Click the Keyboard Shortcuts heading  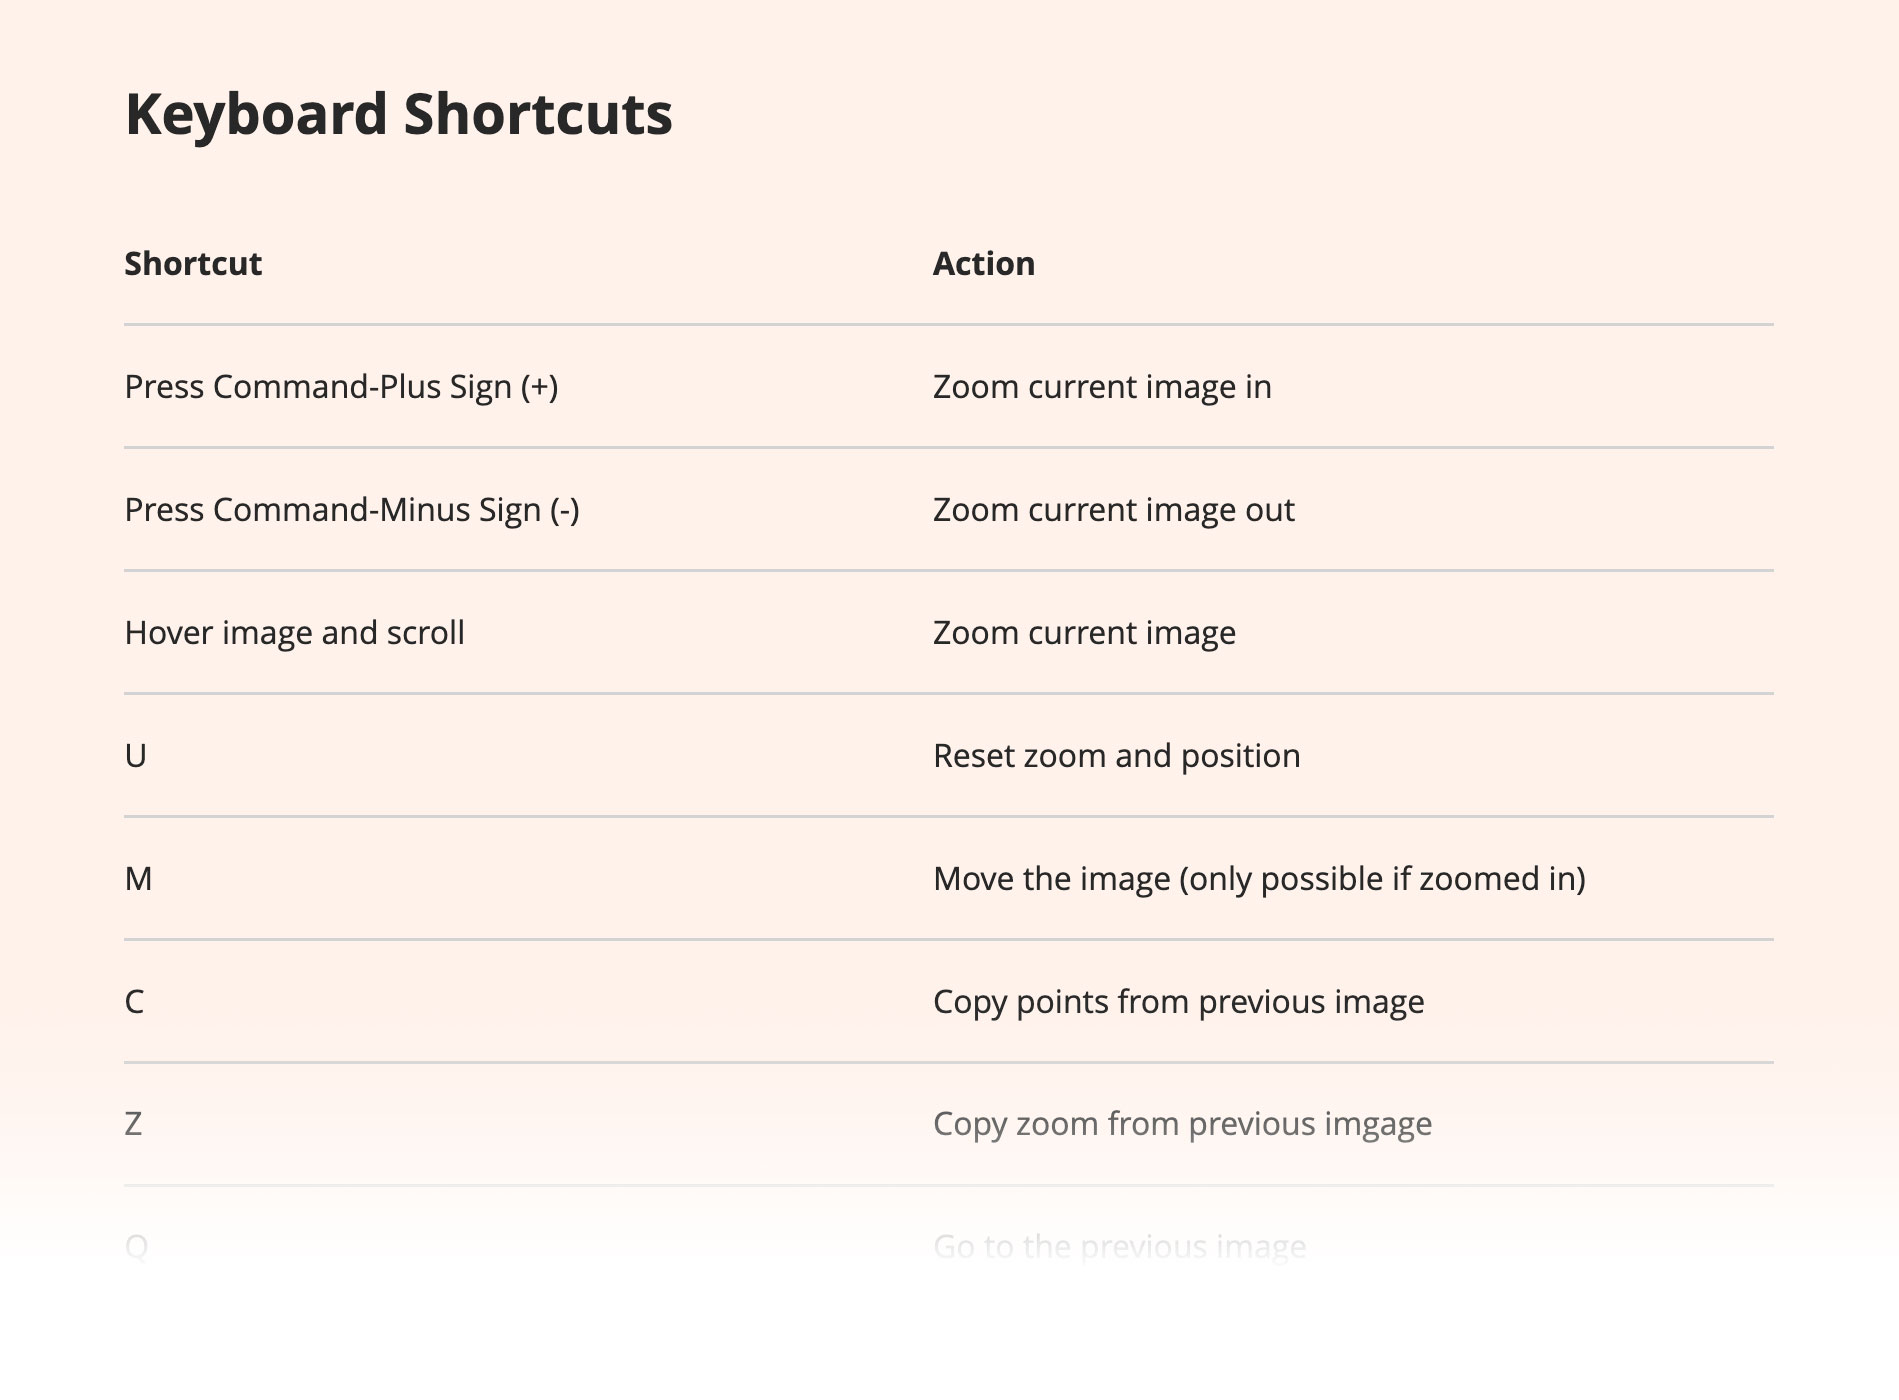coord(398,114)
